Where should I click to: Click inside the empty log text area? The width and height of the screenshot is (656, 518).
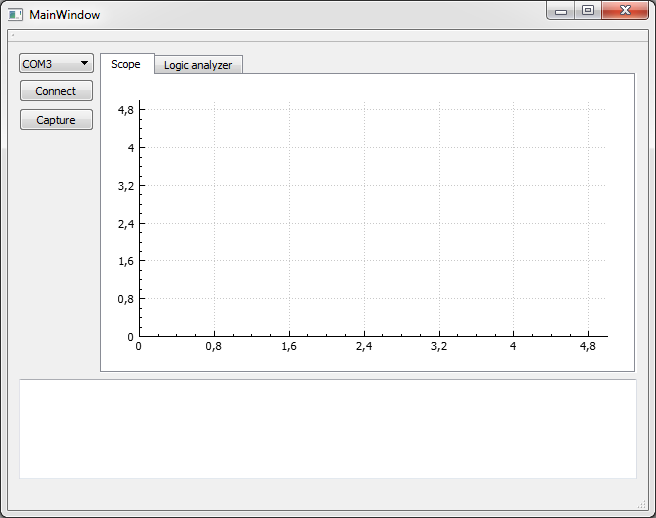coord(328,429)
